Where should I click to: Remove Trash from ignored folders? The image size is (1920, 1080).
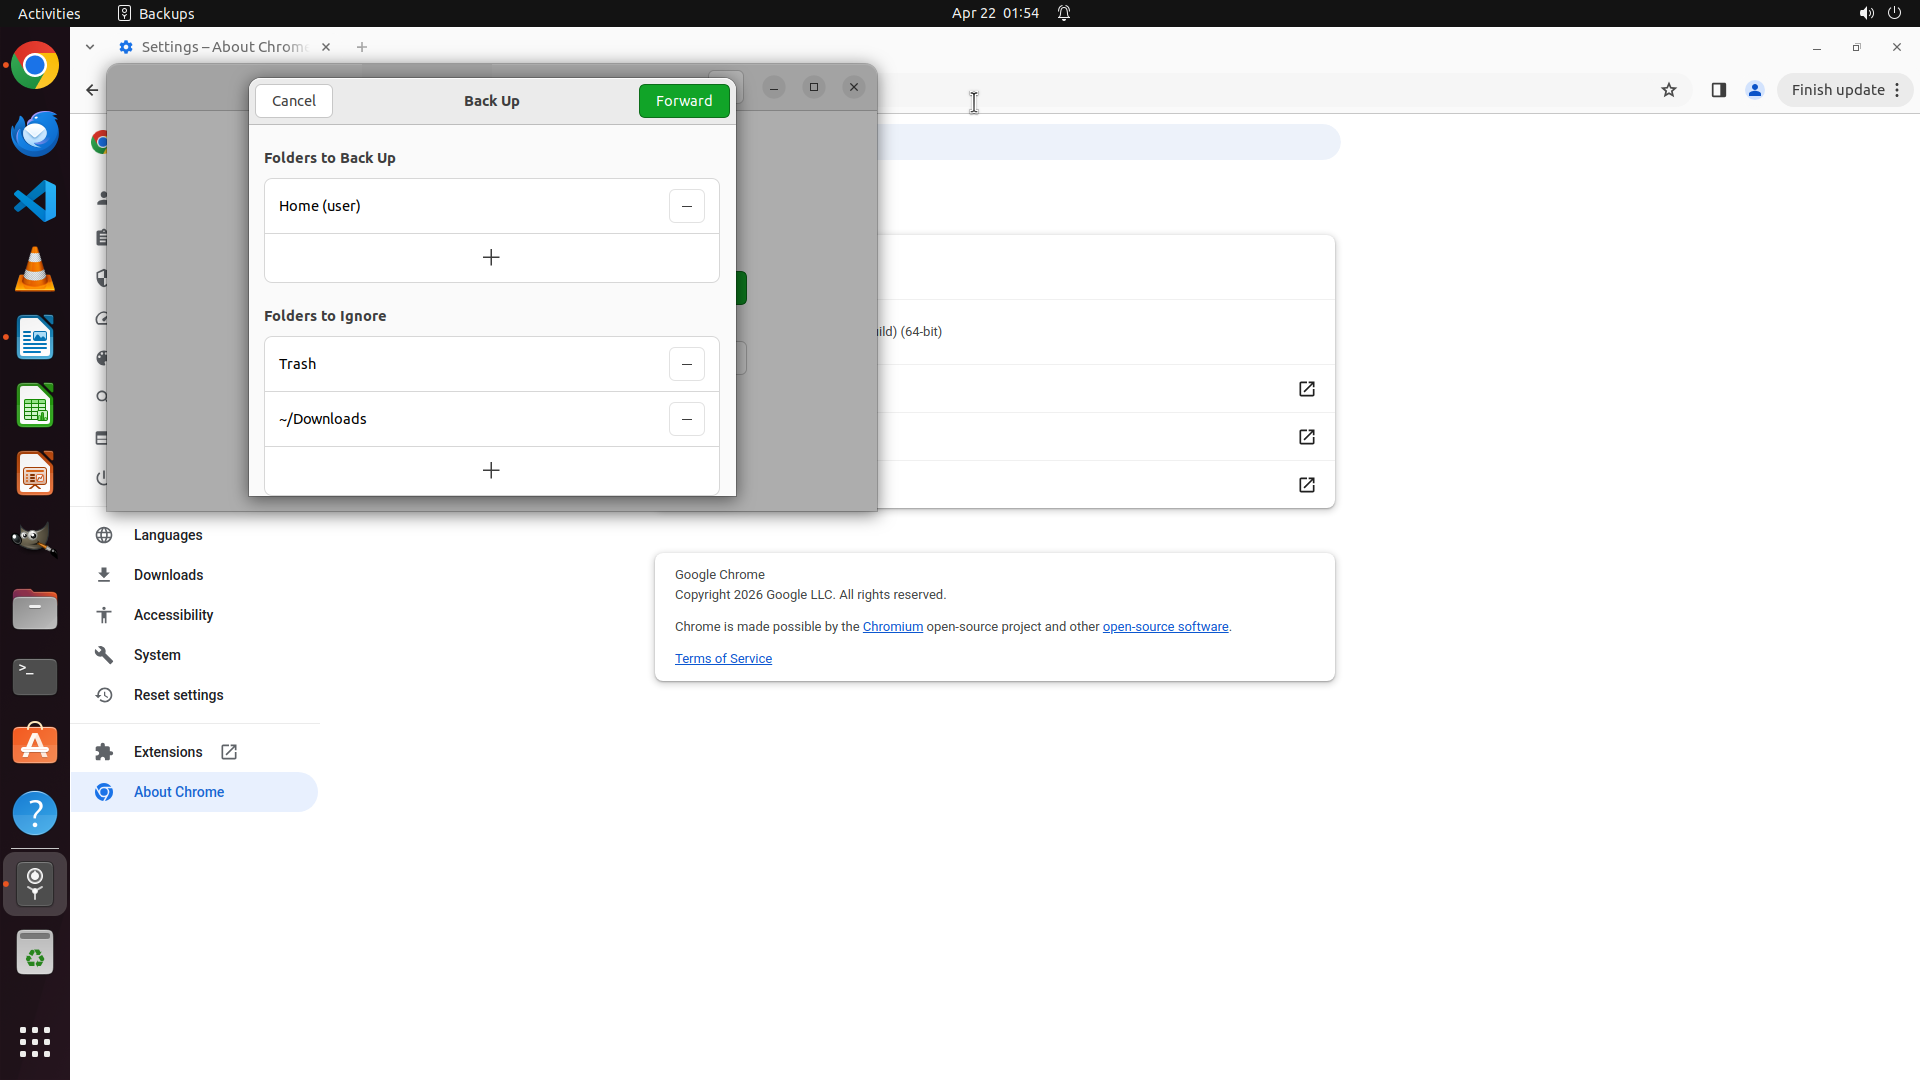pyautogui.click(x=686, y=364)
